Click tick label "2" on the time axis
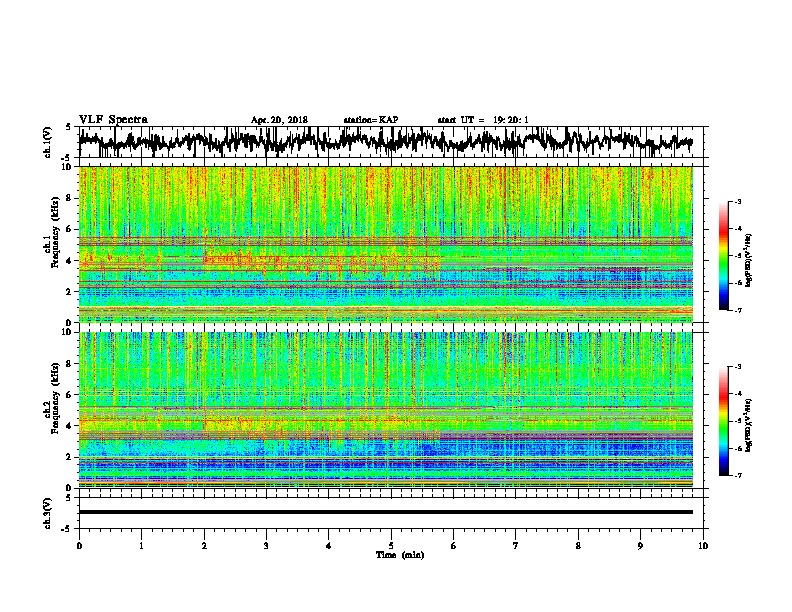792x612 pixels. coord(204,546)
